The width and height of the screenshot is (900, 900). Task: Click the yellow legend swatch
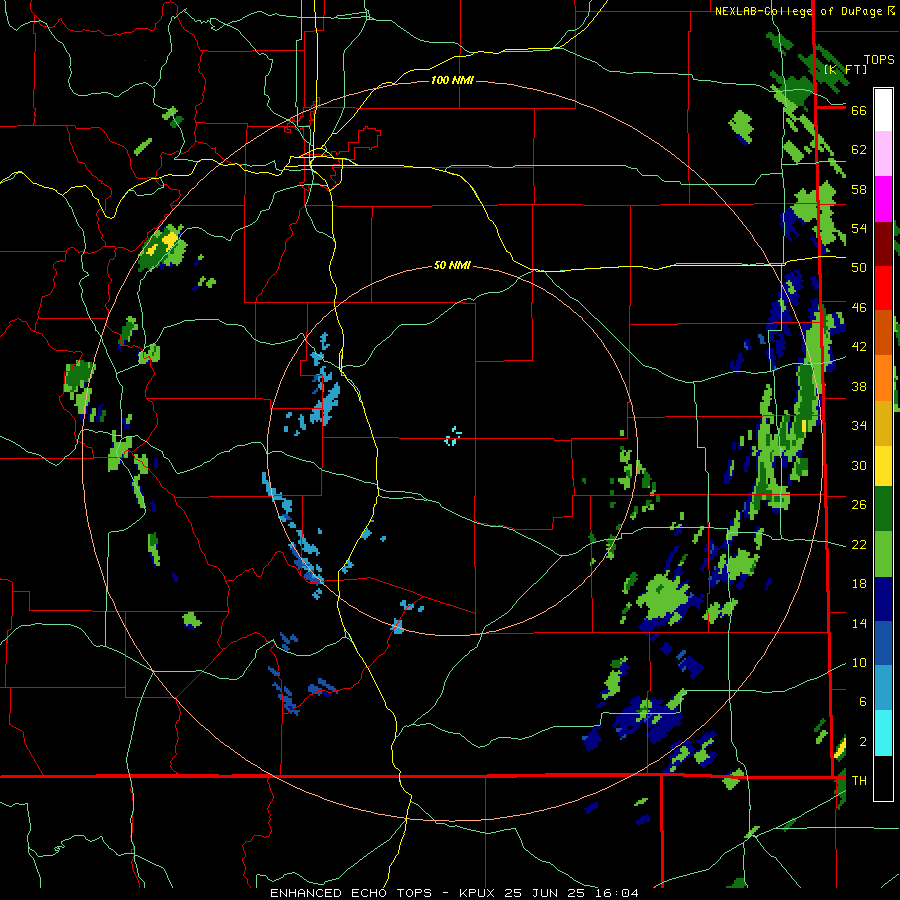(x=883, y=466)
